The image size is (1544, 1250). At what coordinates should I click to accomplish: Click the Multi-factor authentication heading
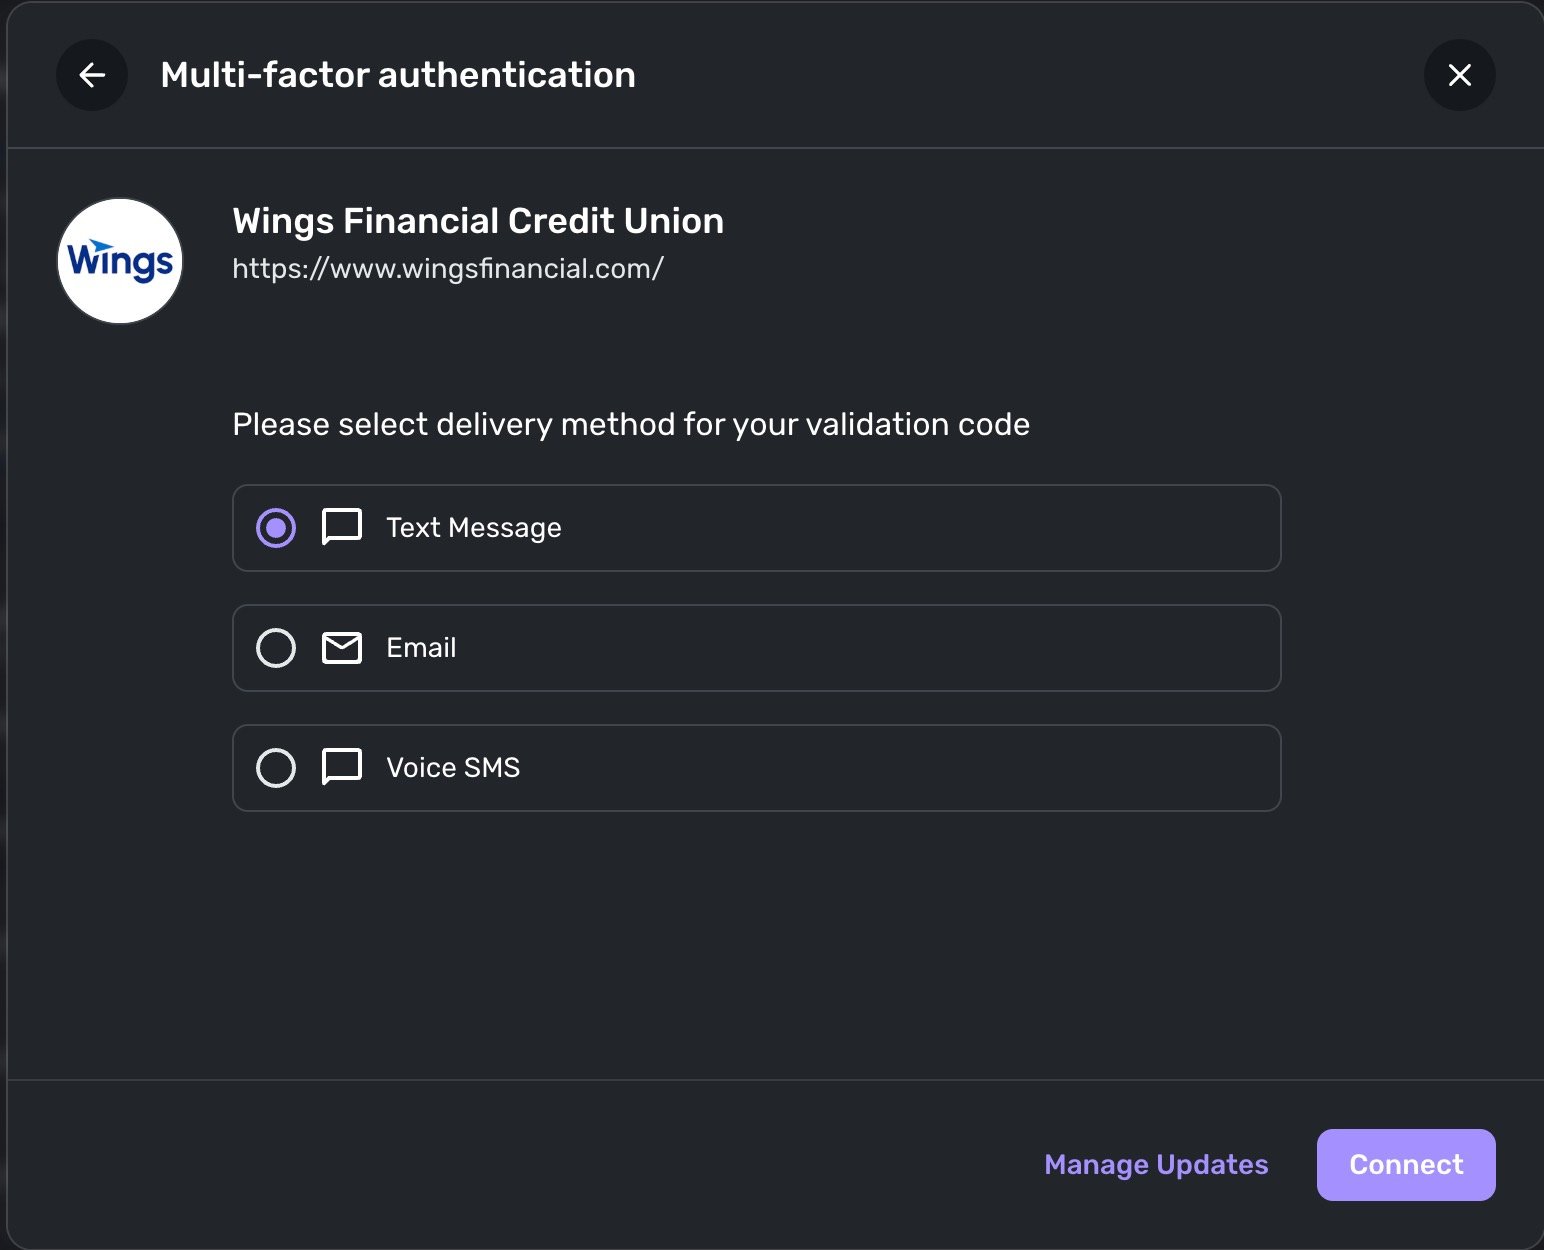pyautogui.click(x=398, y=75)
